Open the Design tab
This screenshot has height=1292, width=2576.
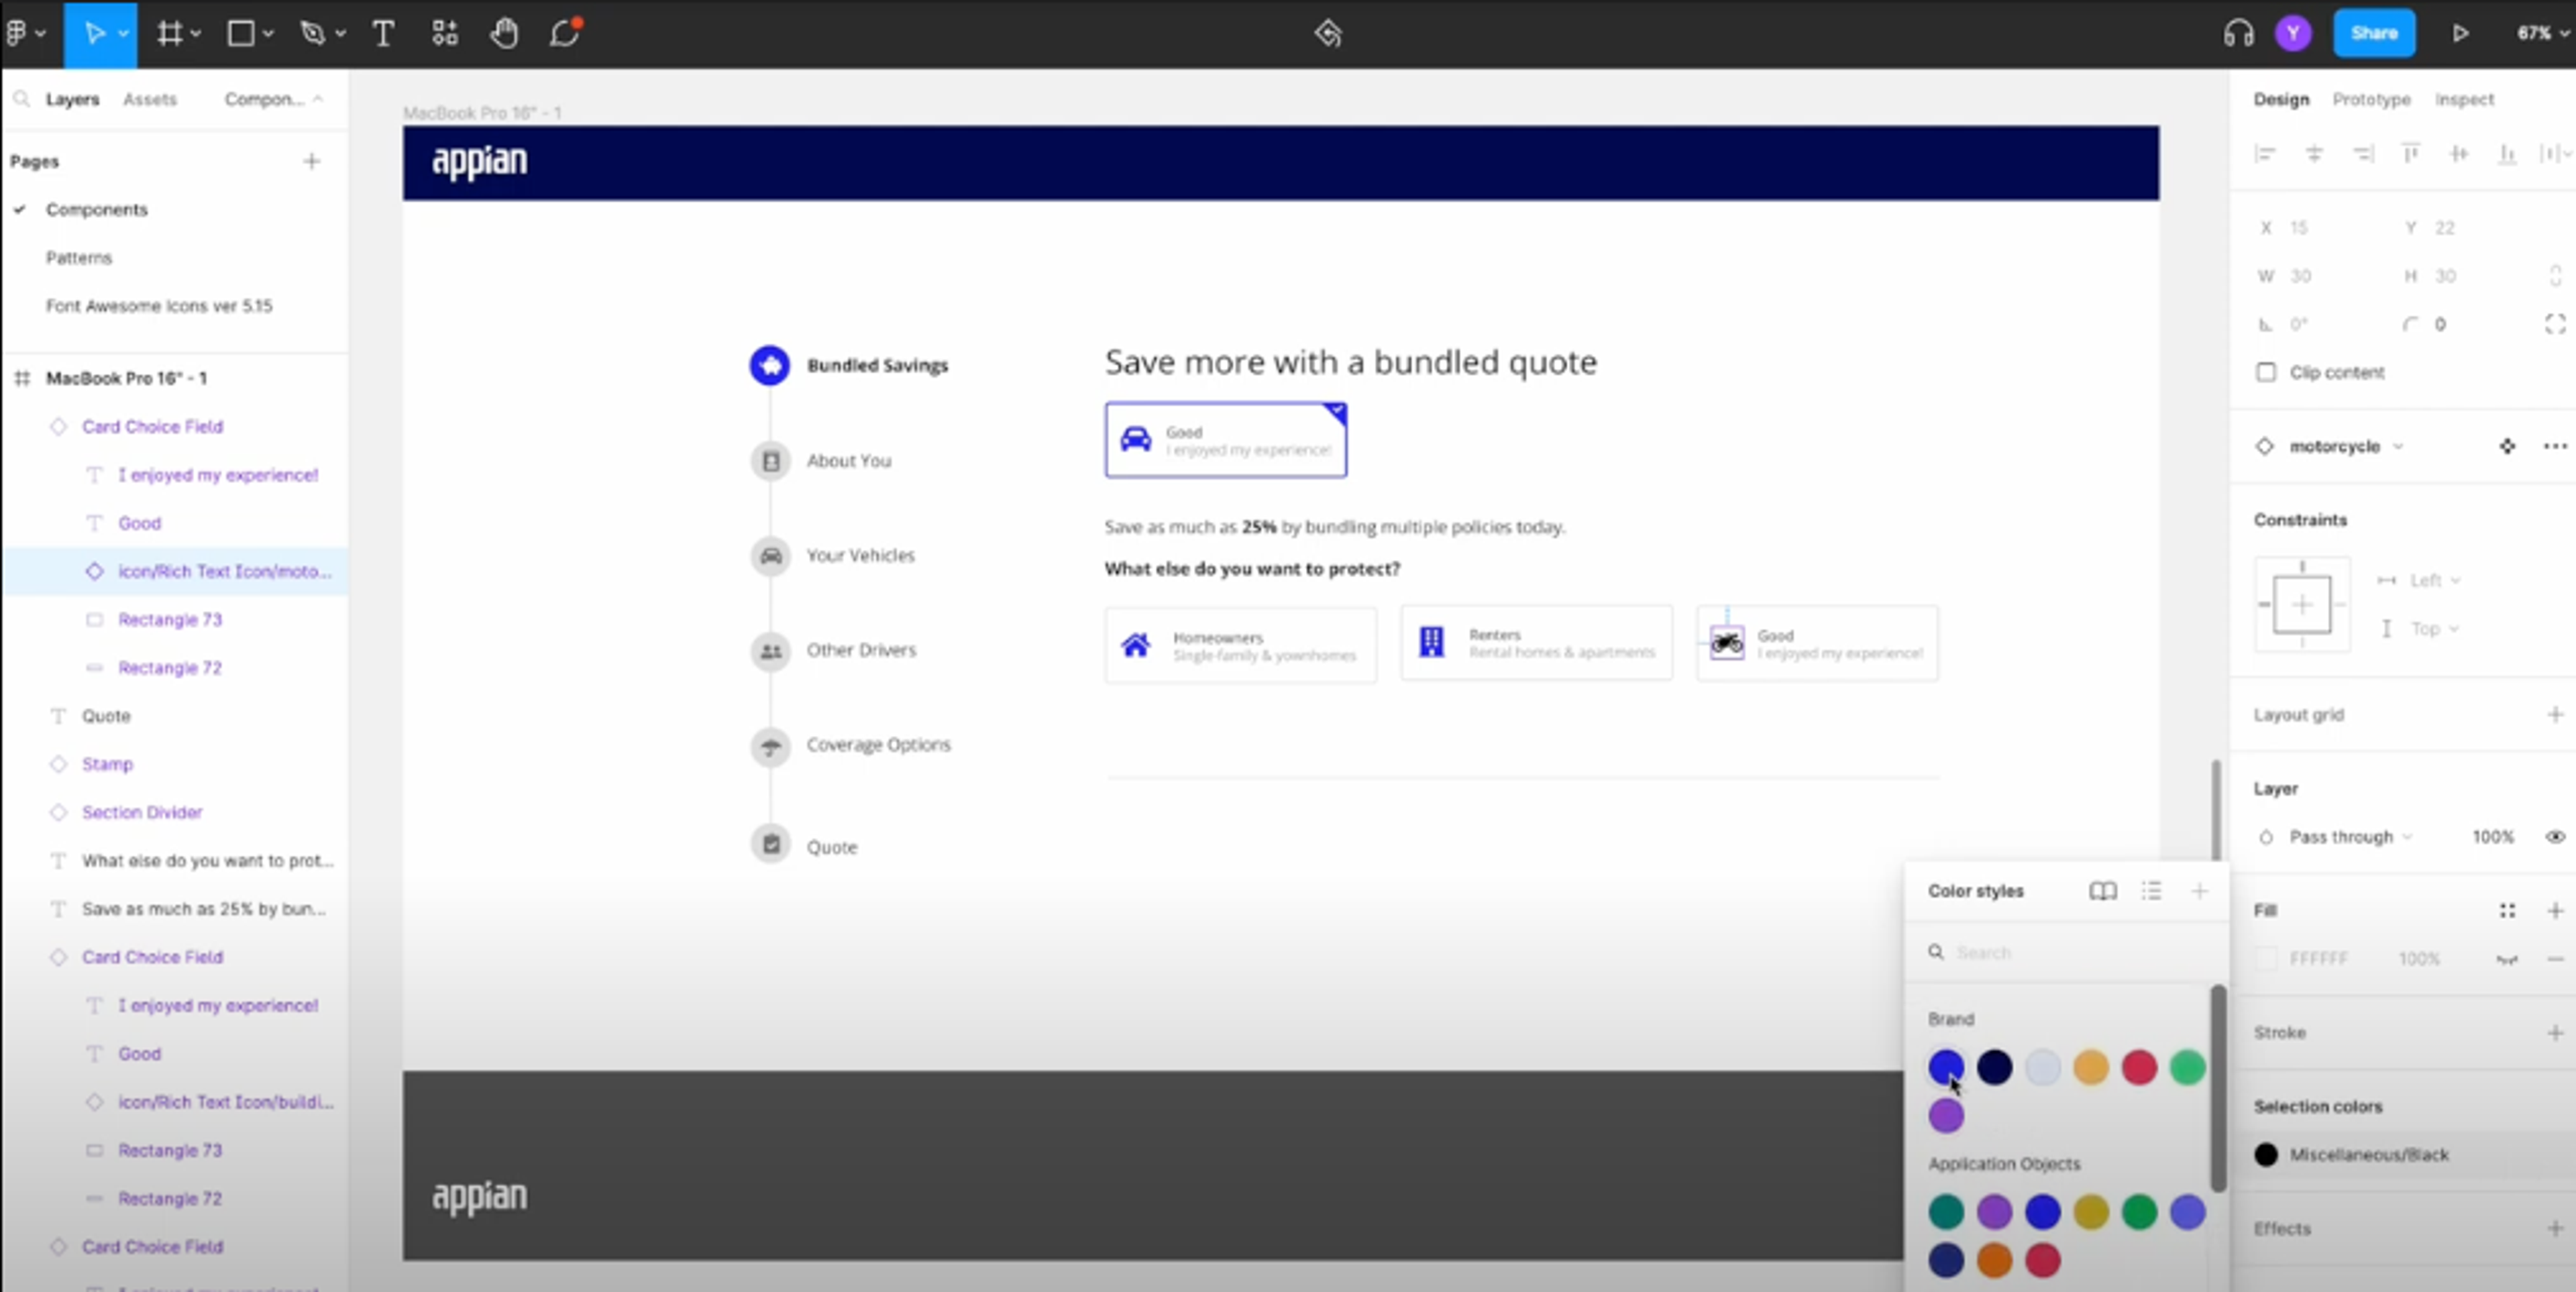click(2281, 99)
